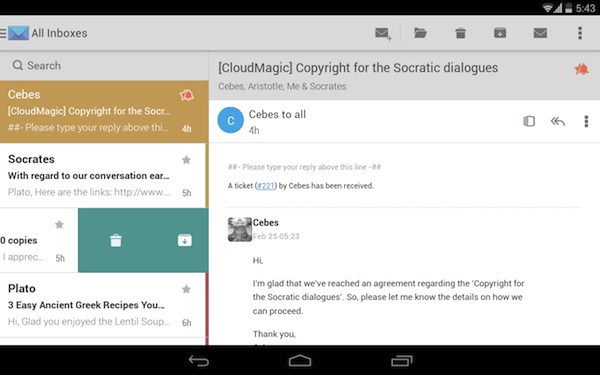600x375 pixels.
Task: Open message overflow menu next to reply
Action: 586,121
